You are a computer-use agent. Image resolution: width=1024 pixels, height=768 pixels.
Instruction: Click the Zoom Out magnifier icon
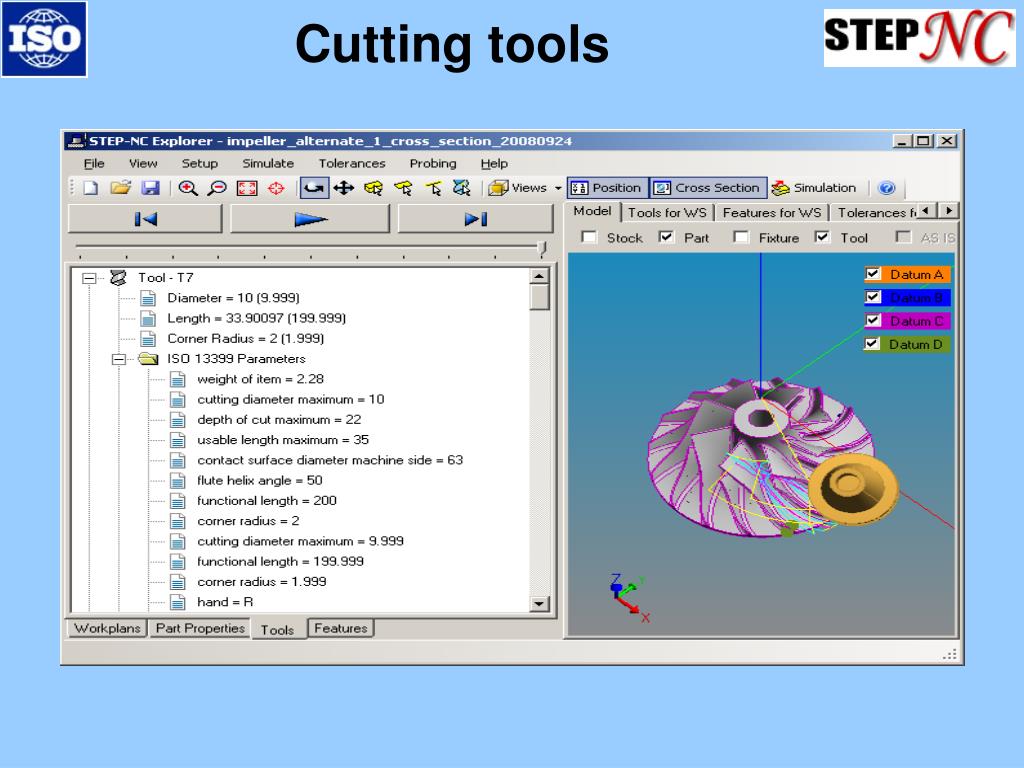pyautogui.click(x=217, y=188)
